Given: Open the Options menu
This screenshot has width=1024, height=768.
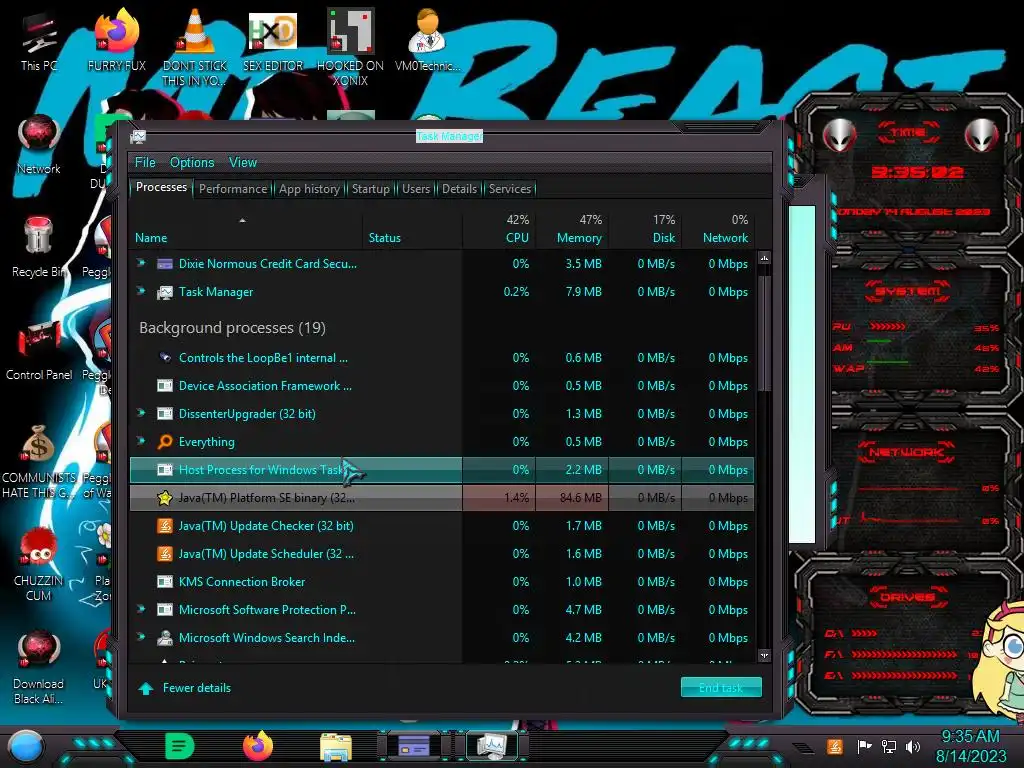Looking at the screenshot, I should (x=192, y=163).
